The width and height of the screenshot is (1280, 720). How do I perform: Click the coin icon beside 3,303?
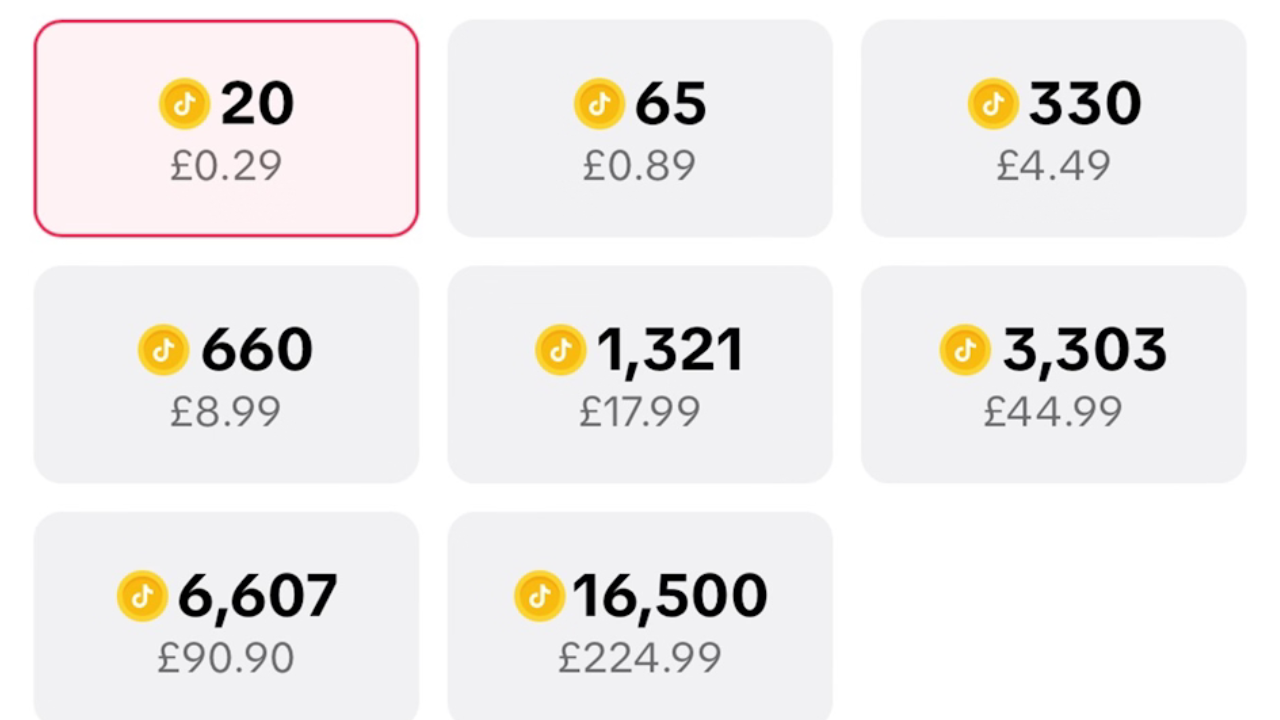pyautogui.click(x=965, y=350)
